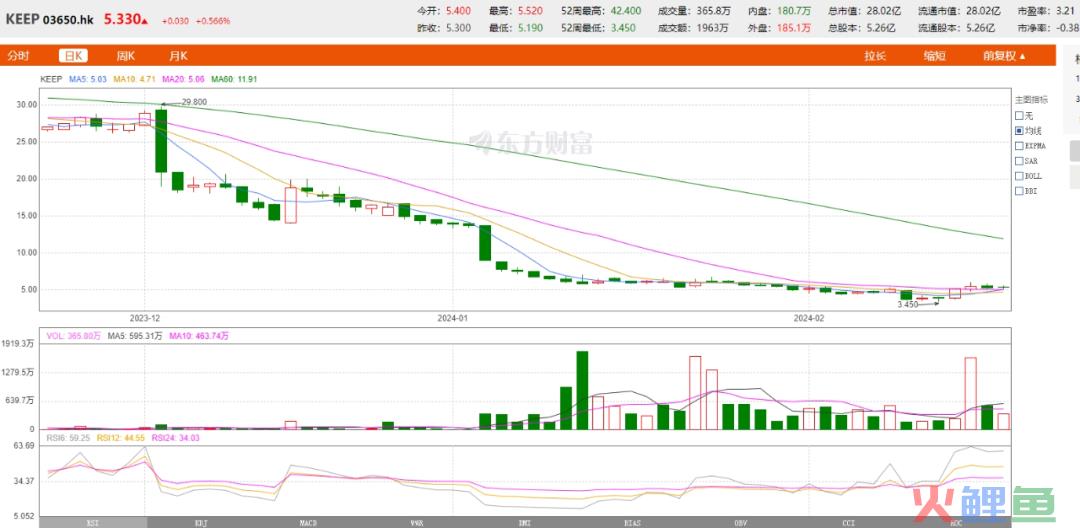Image resolution: width=1080 pixels, height=528 pixels.
Task: Click the volume MA10: 463.74万 label
Action: [x=198, y=336]
